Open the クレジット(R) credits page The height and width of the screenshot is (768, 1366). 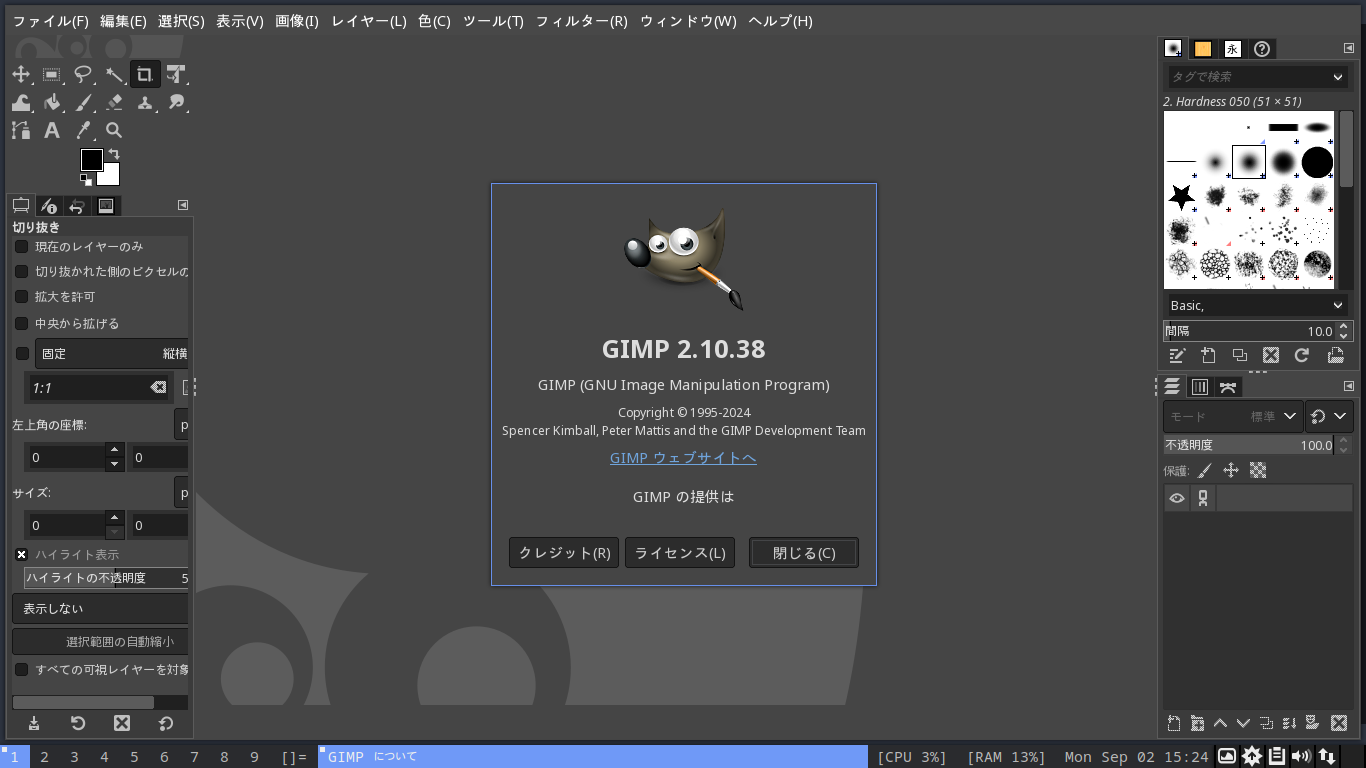(x=564, y=553)
